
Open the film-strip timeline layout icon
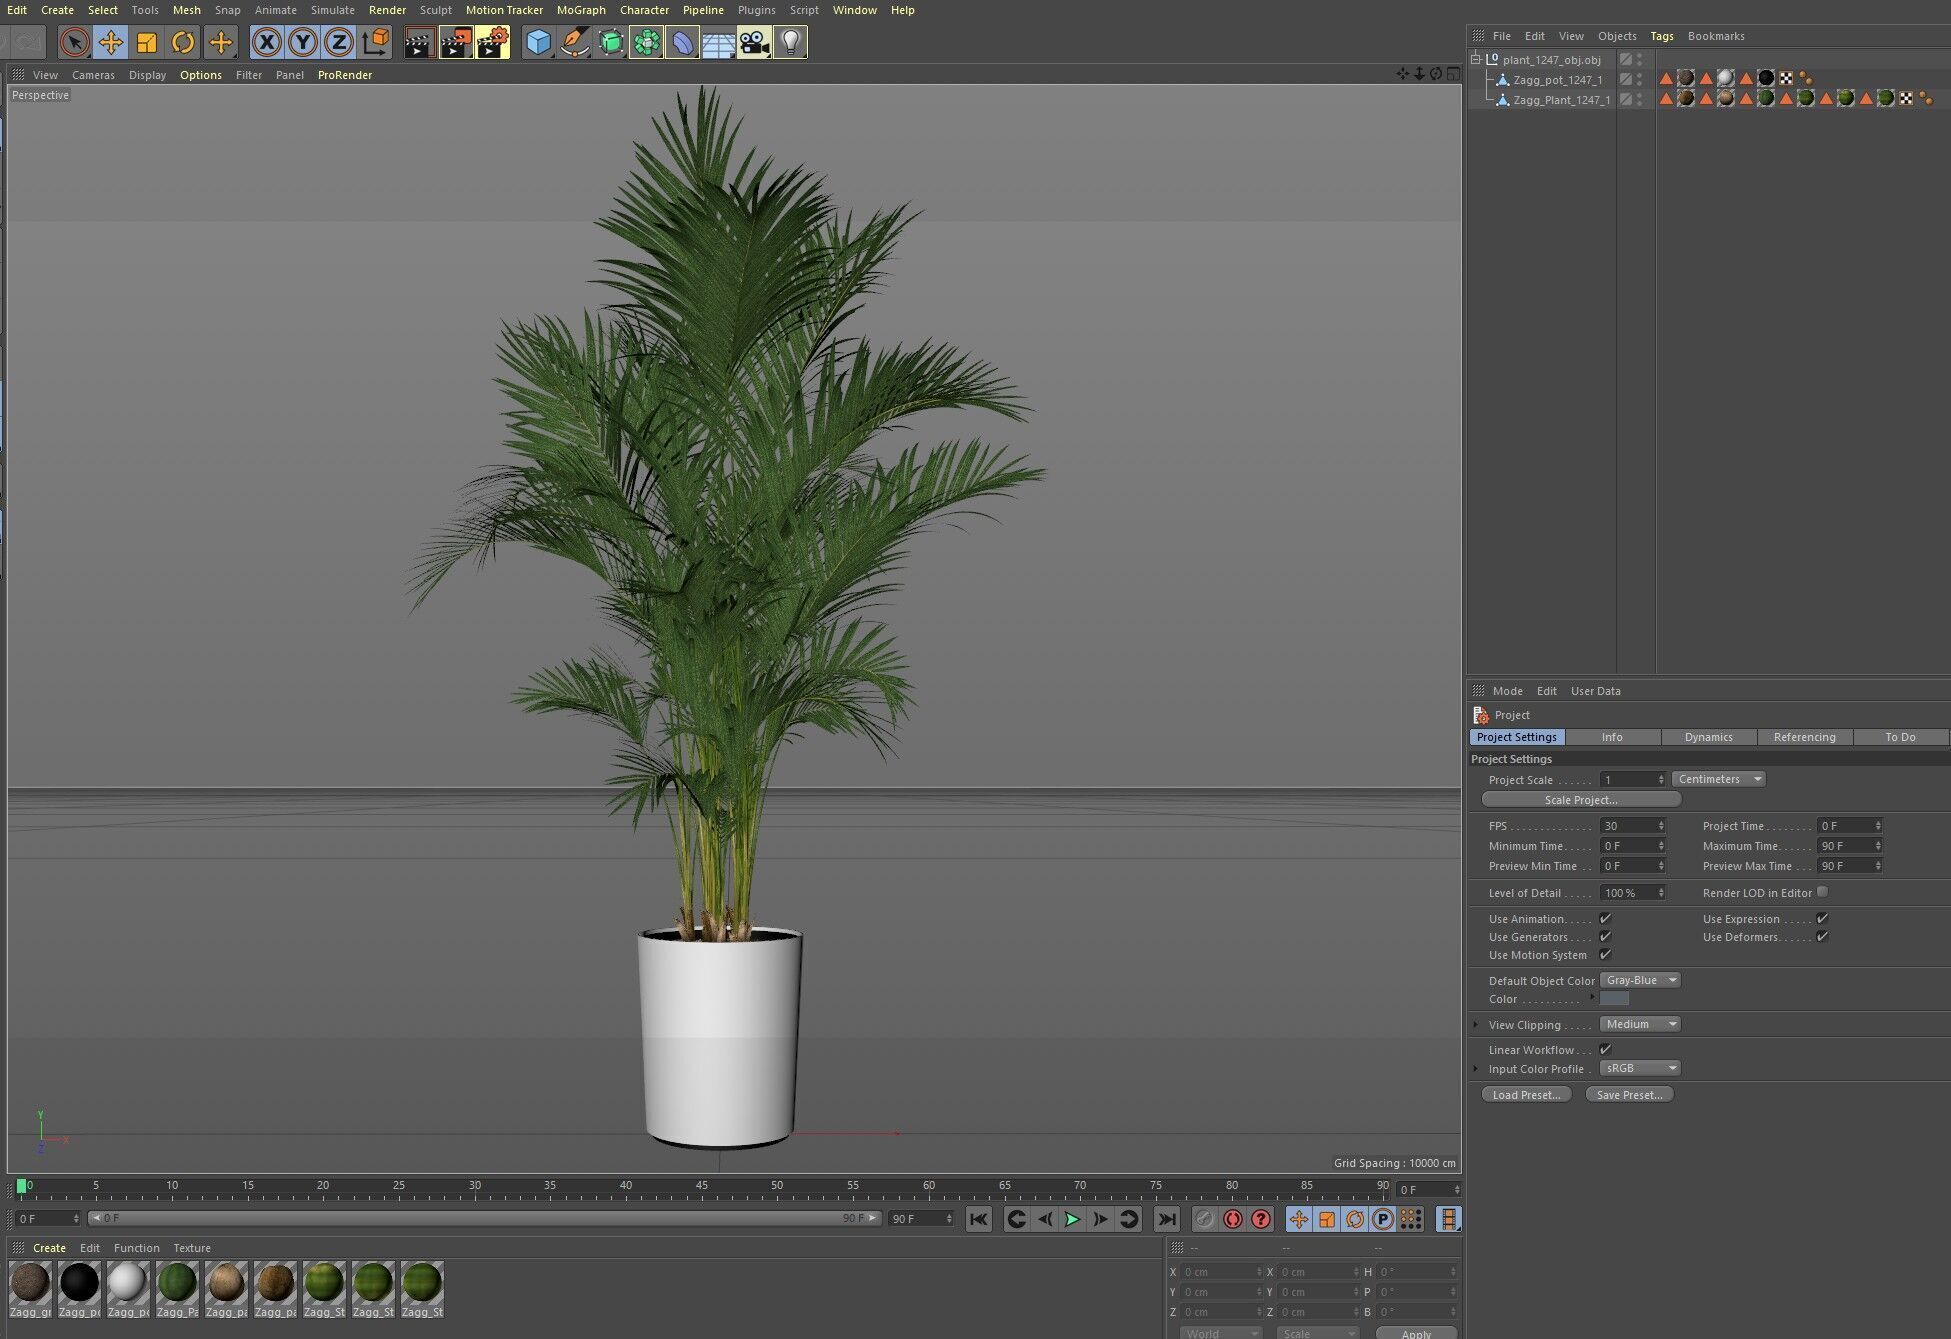1448,1219
